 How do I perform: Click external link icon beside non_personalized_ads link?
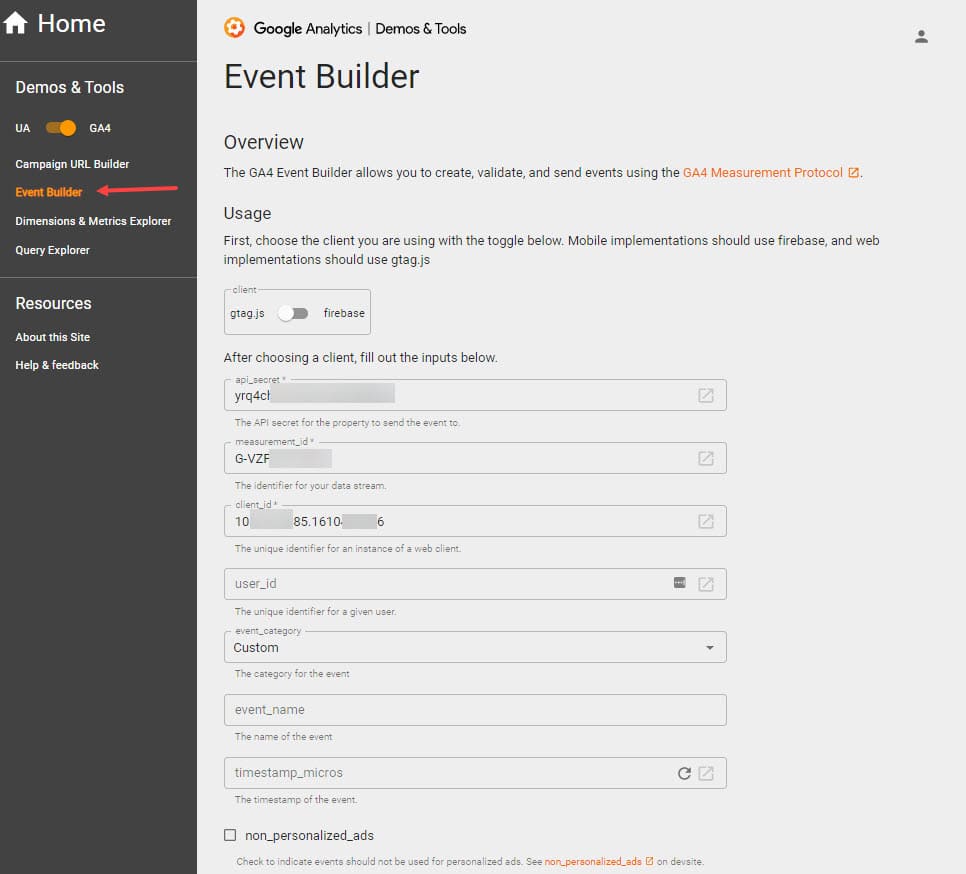(649, 861)
